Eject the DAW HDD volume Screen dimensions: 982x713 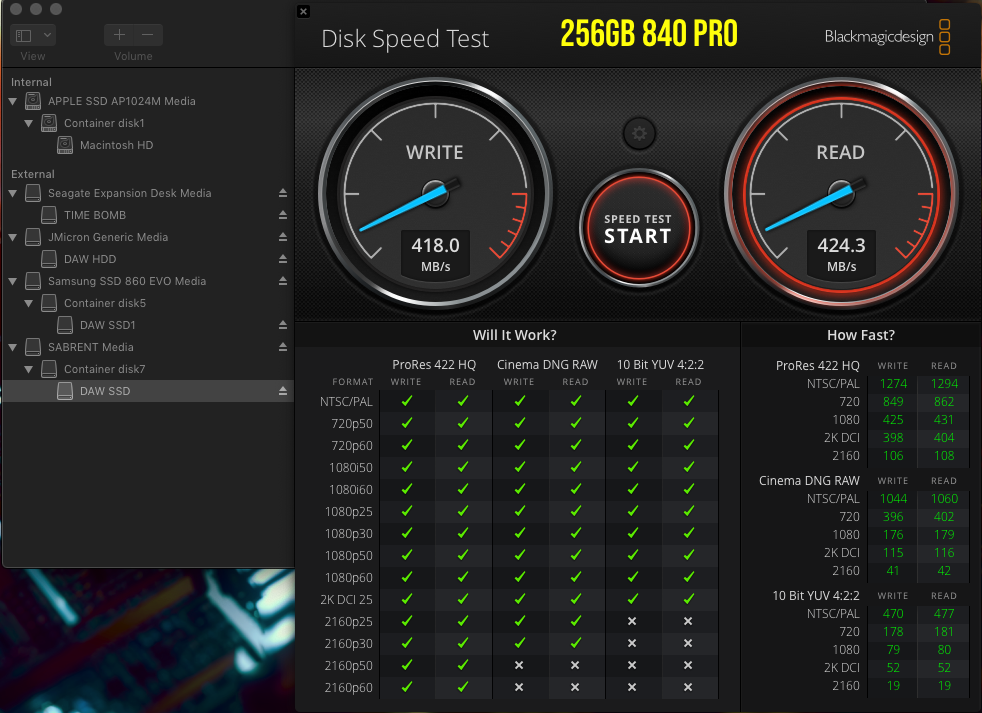(x=282, y=259)
